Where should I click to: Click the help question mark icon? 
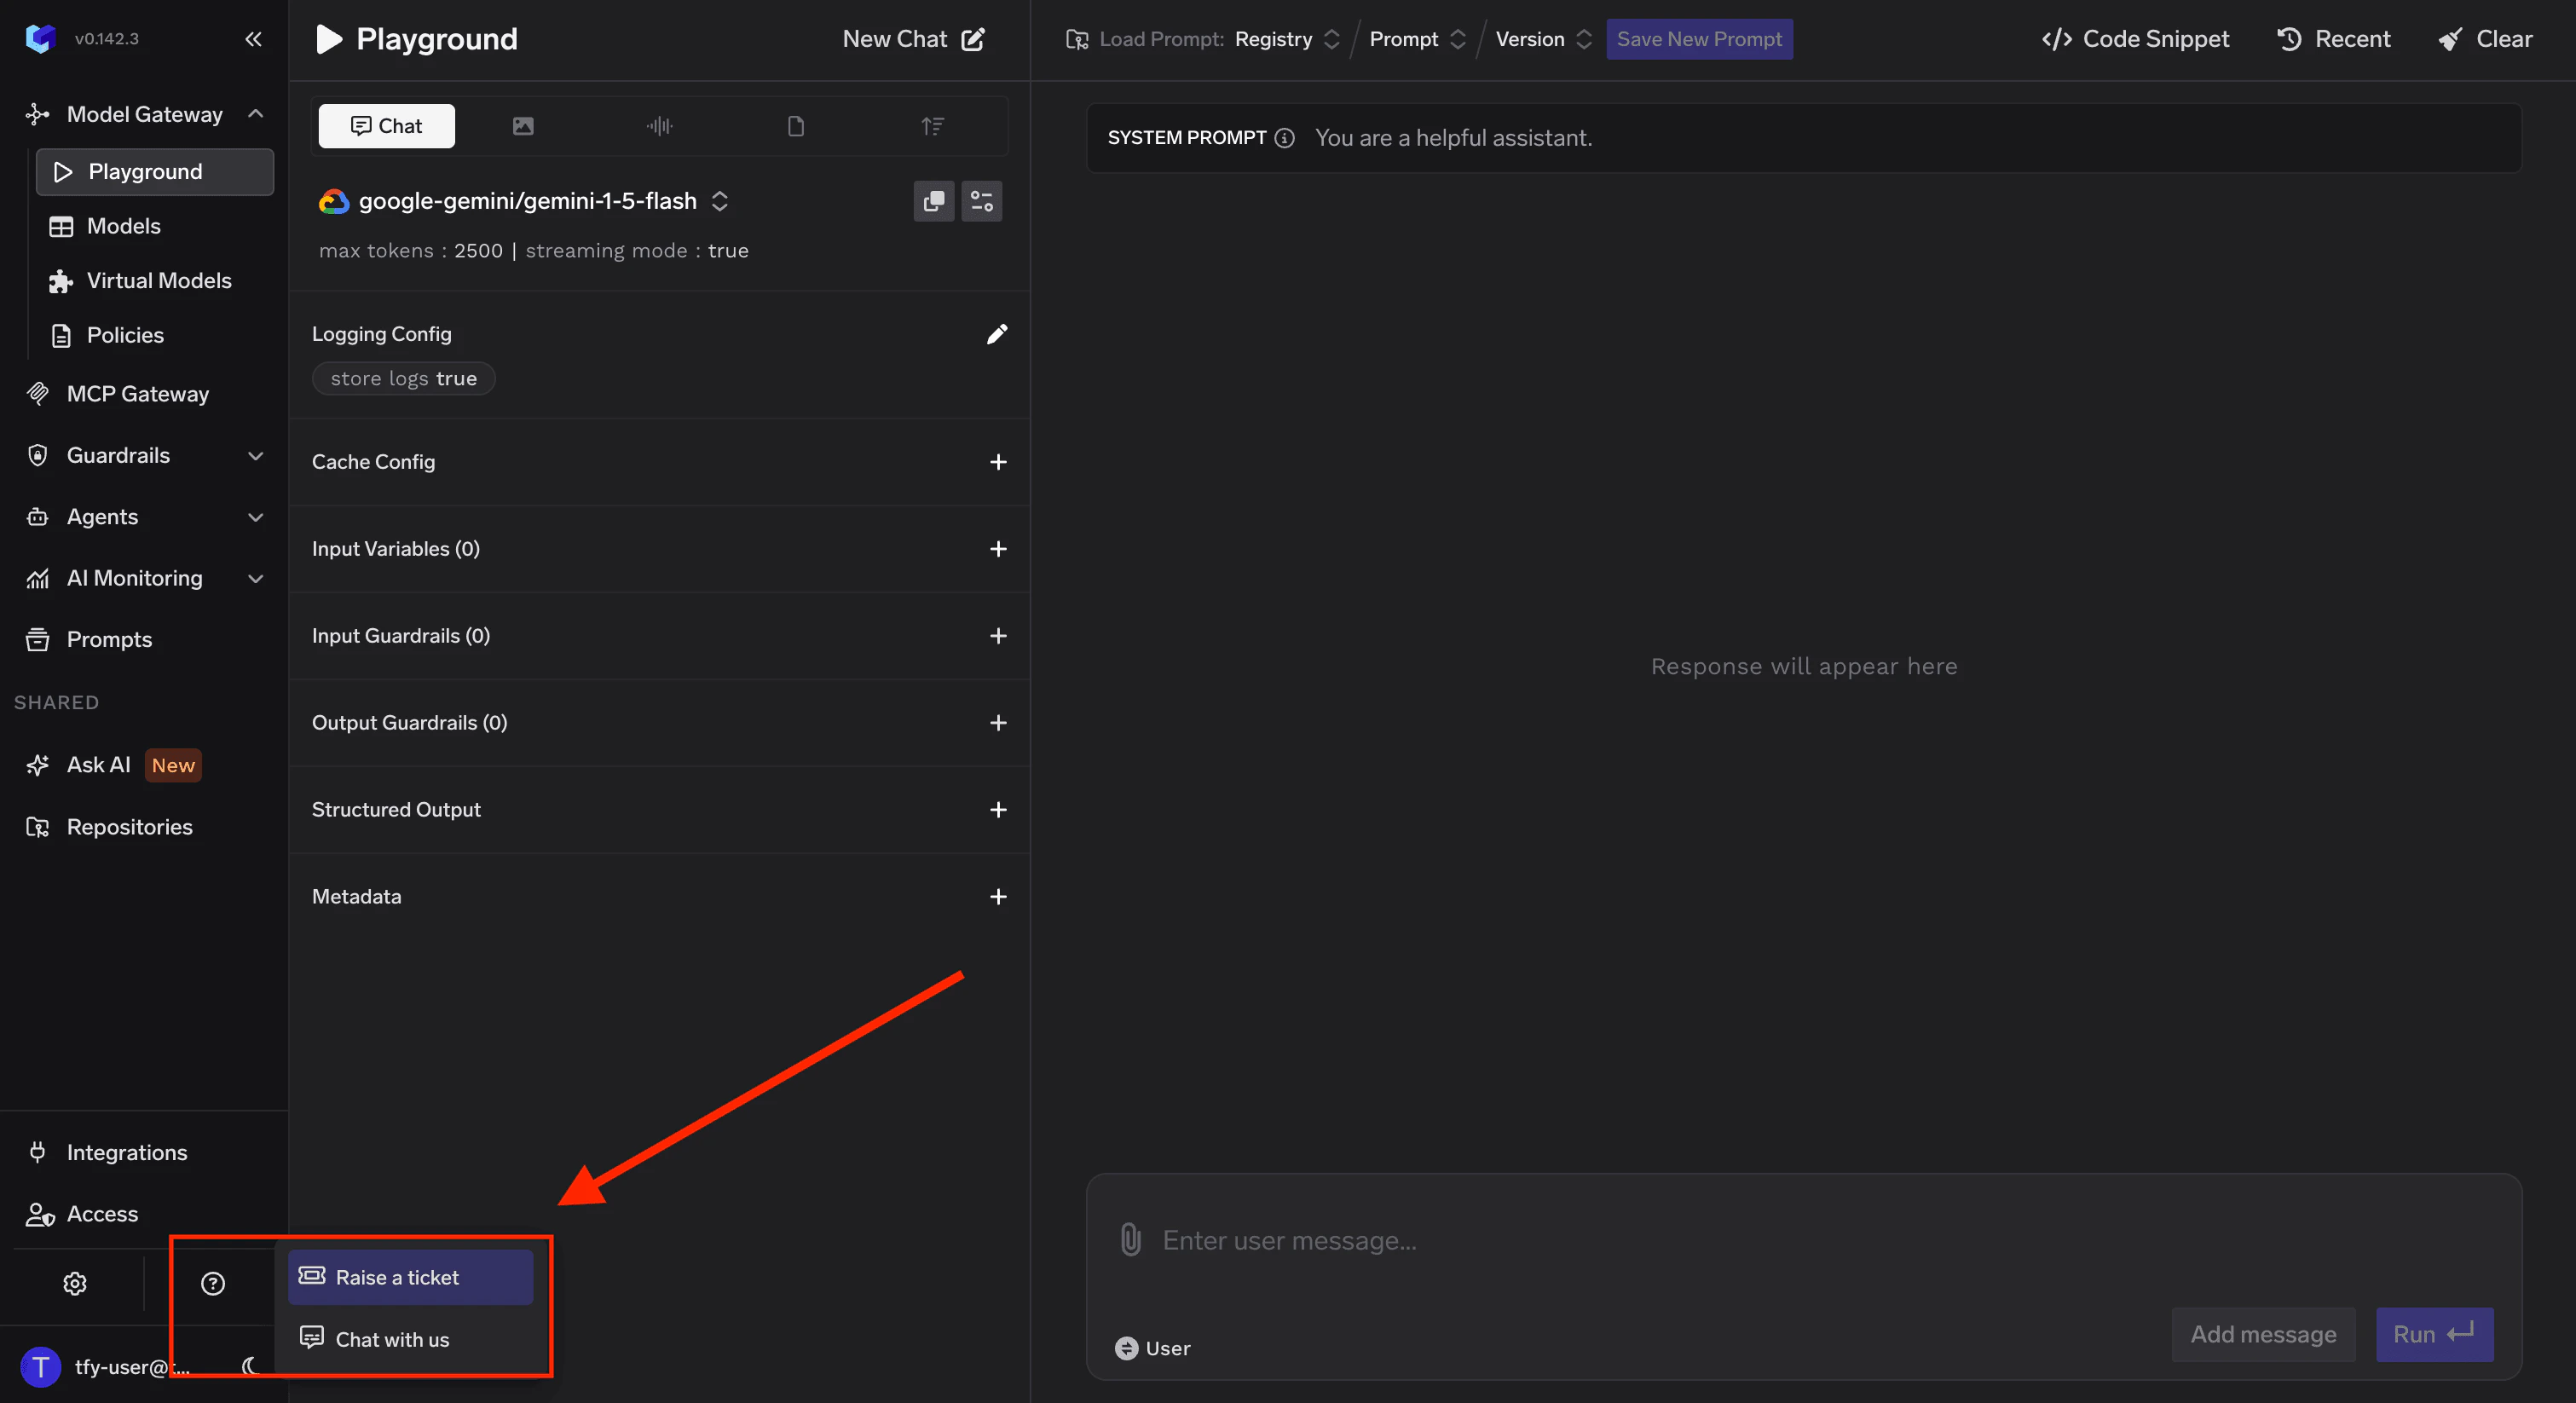[x=213, y=1284]
